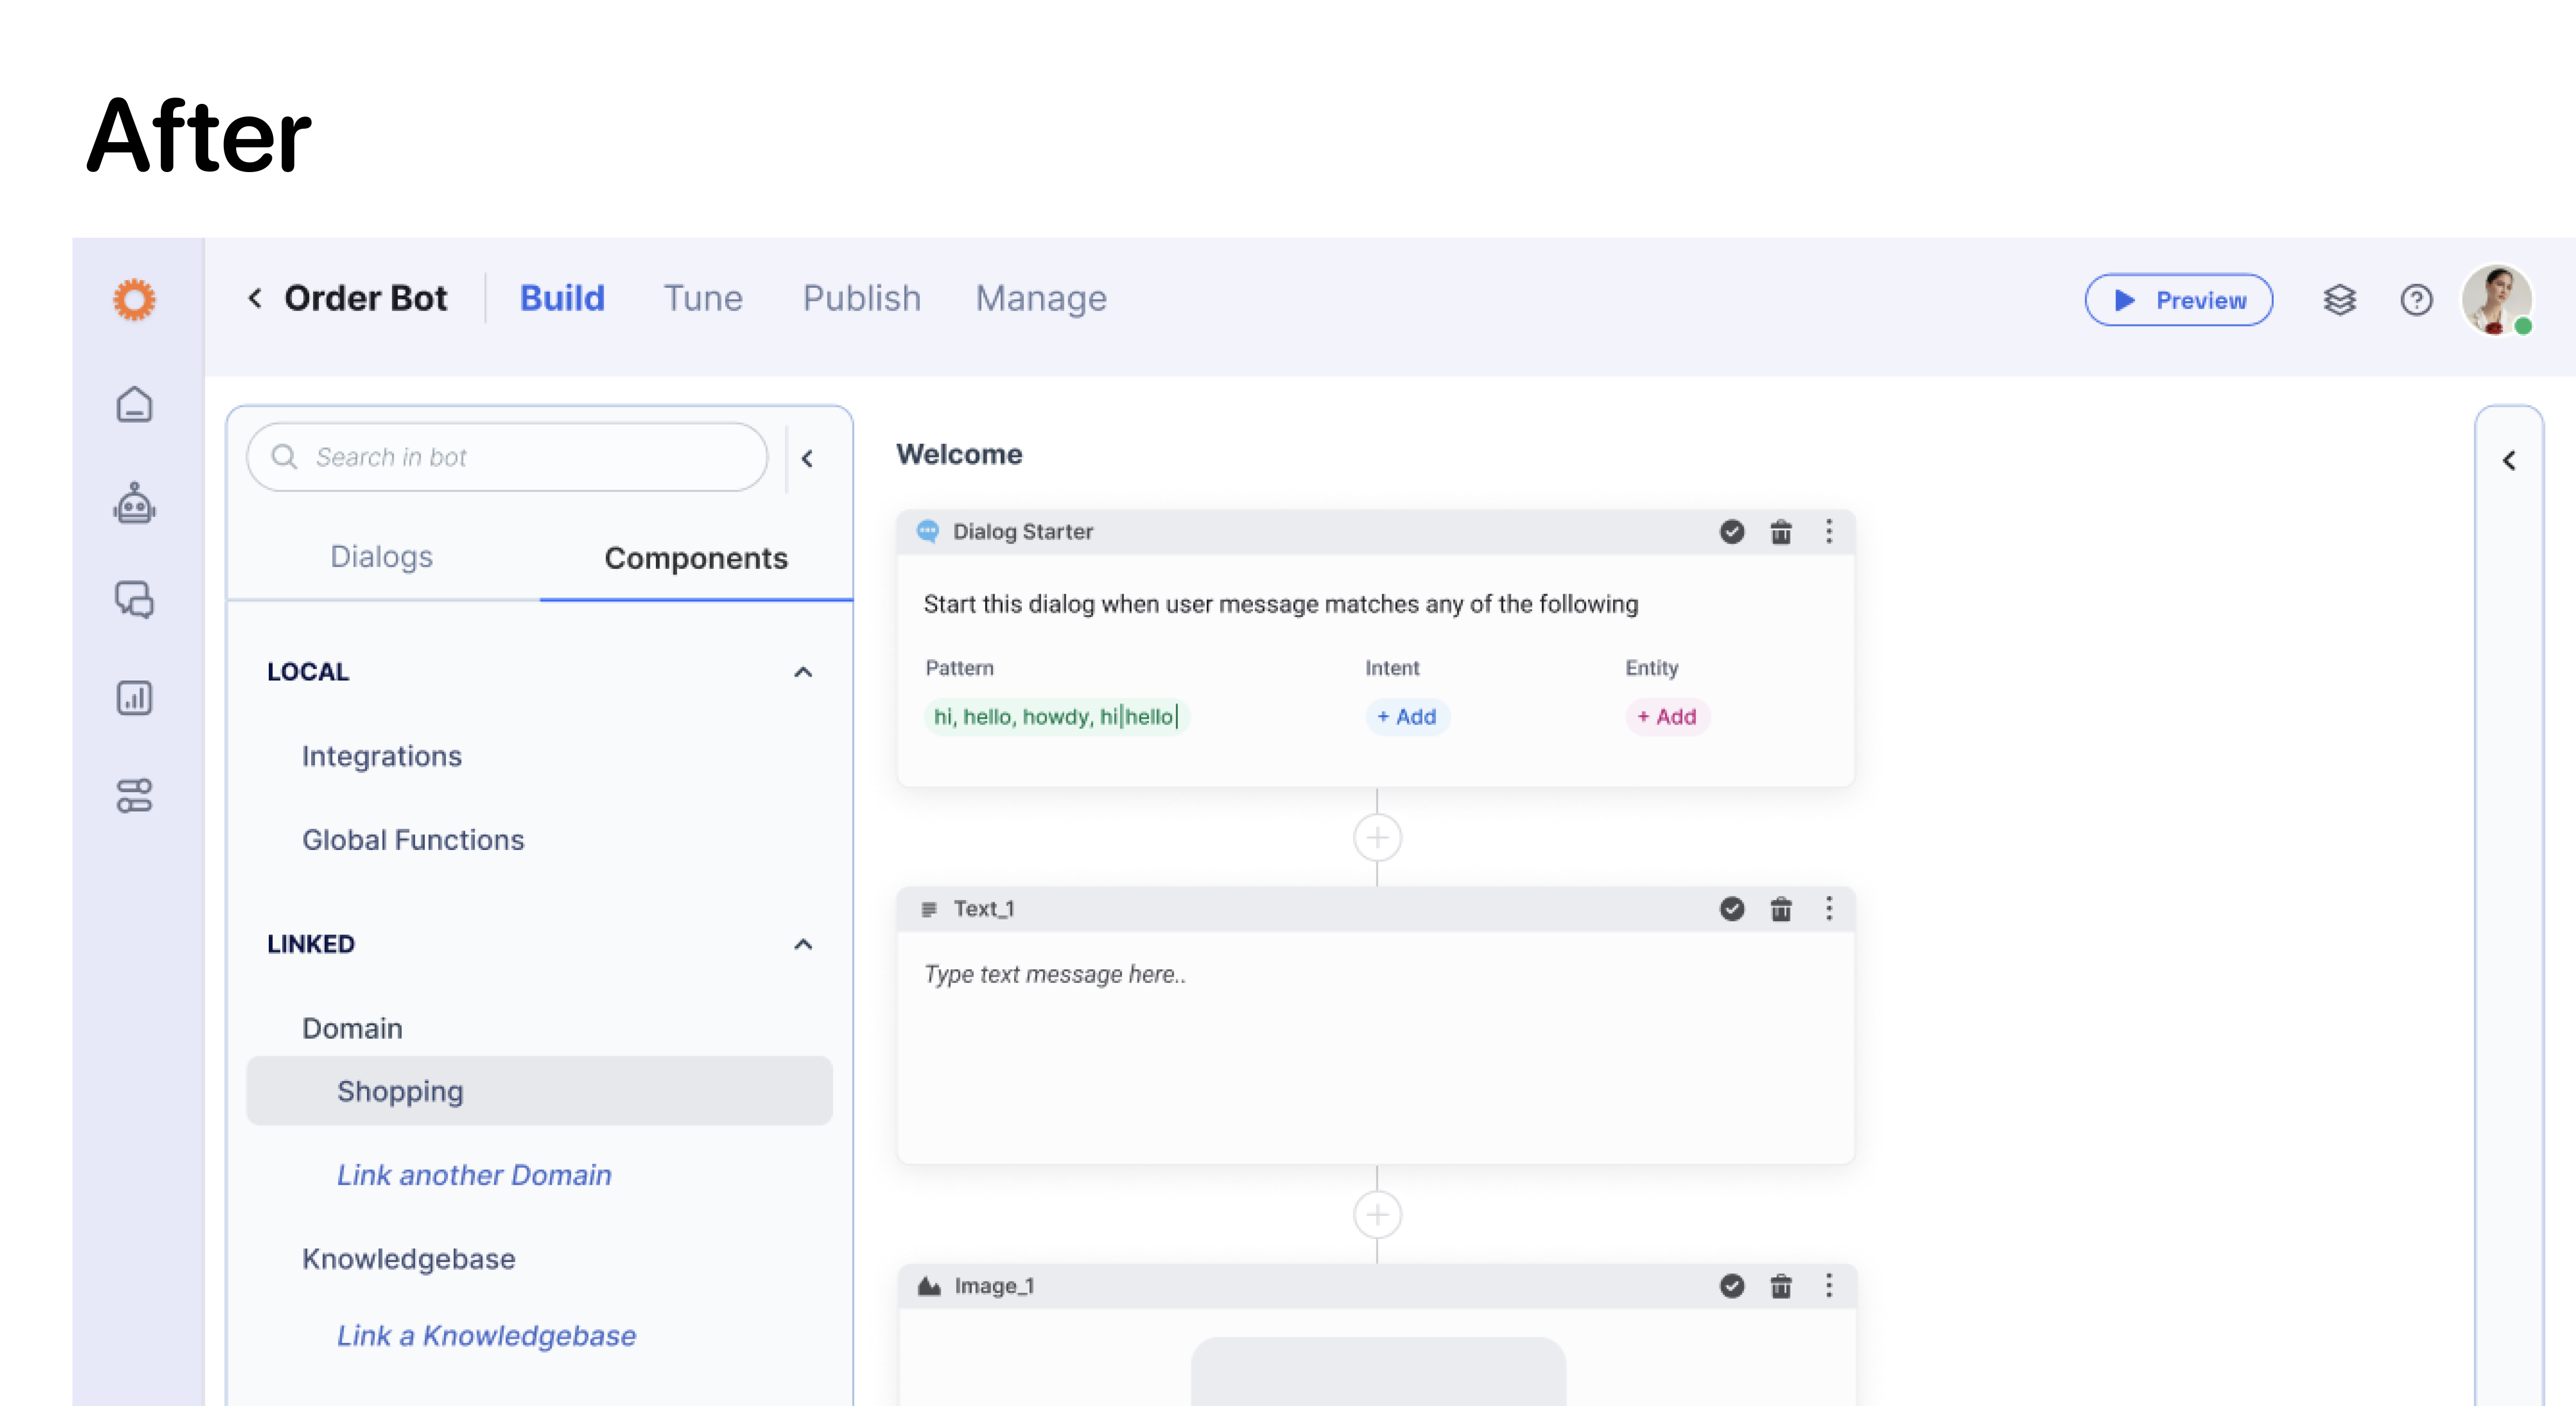Click the Type text message here area
Screen dimensions: 2576x1406
1055,974
